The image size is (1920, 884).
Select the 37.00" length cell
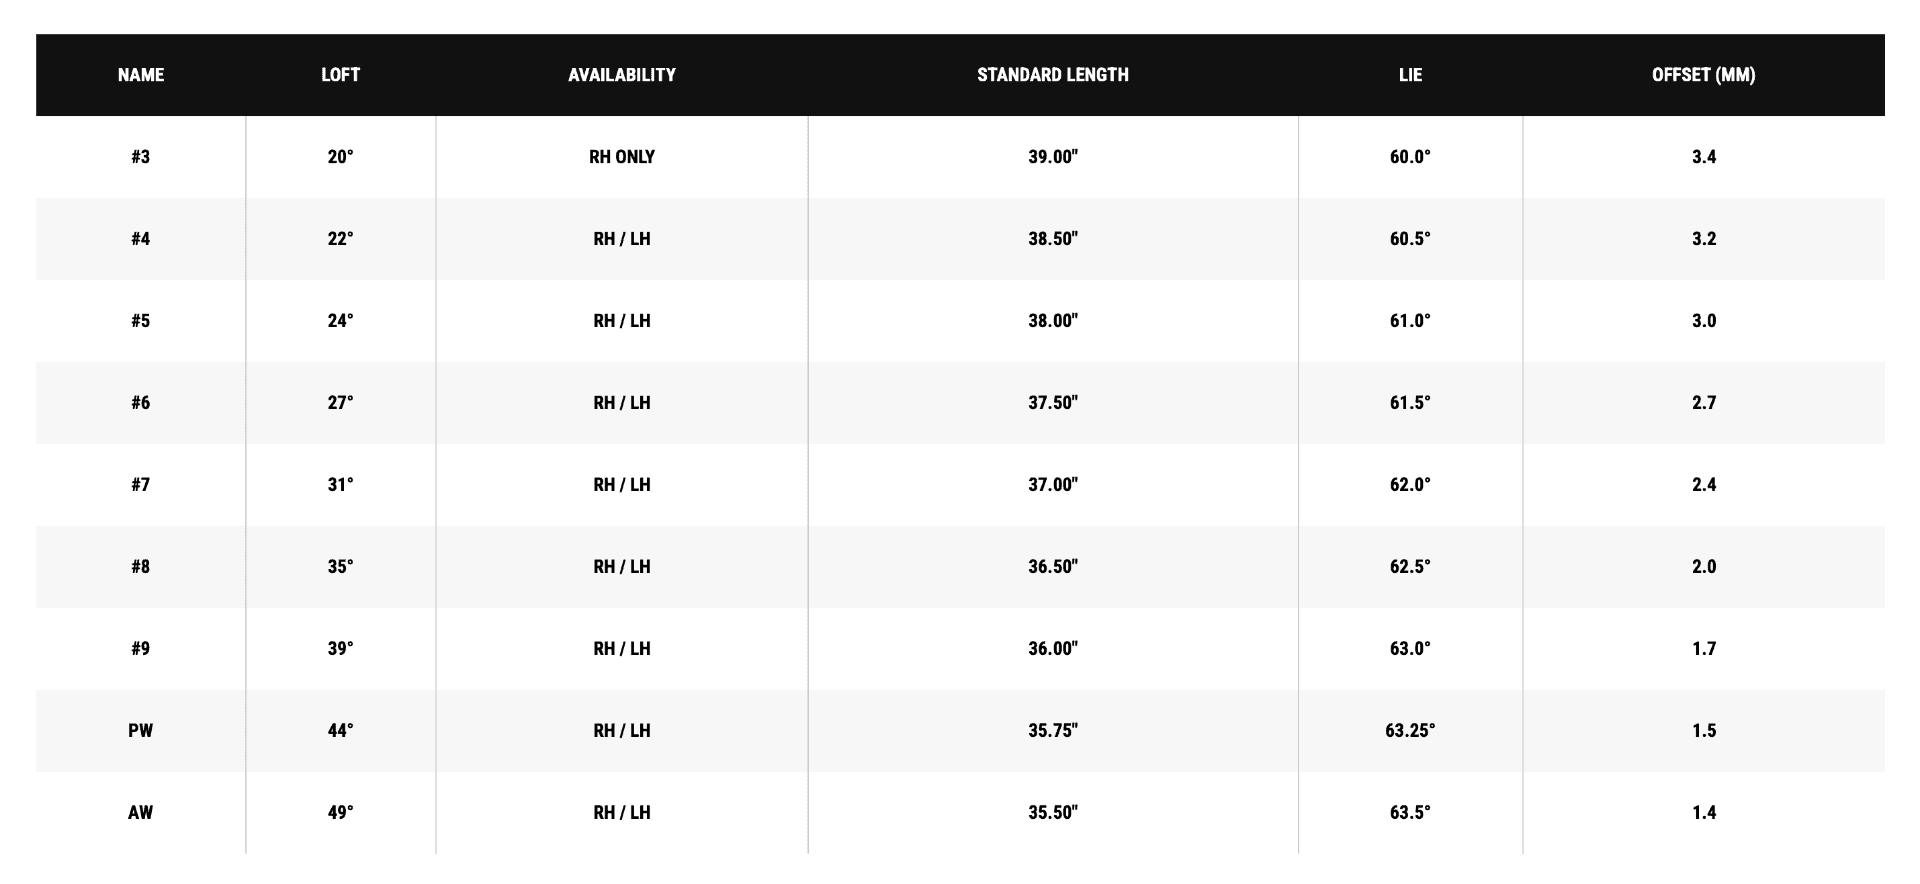click(x=1053, y=485)
